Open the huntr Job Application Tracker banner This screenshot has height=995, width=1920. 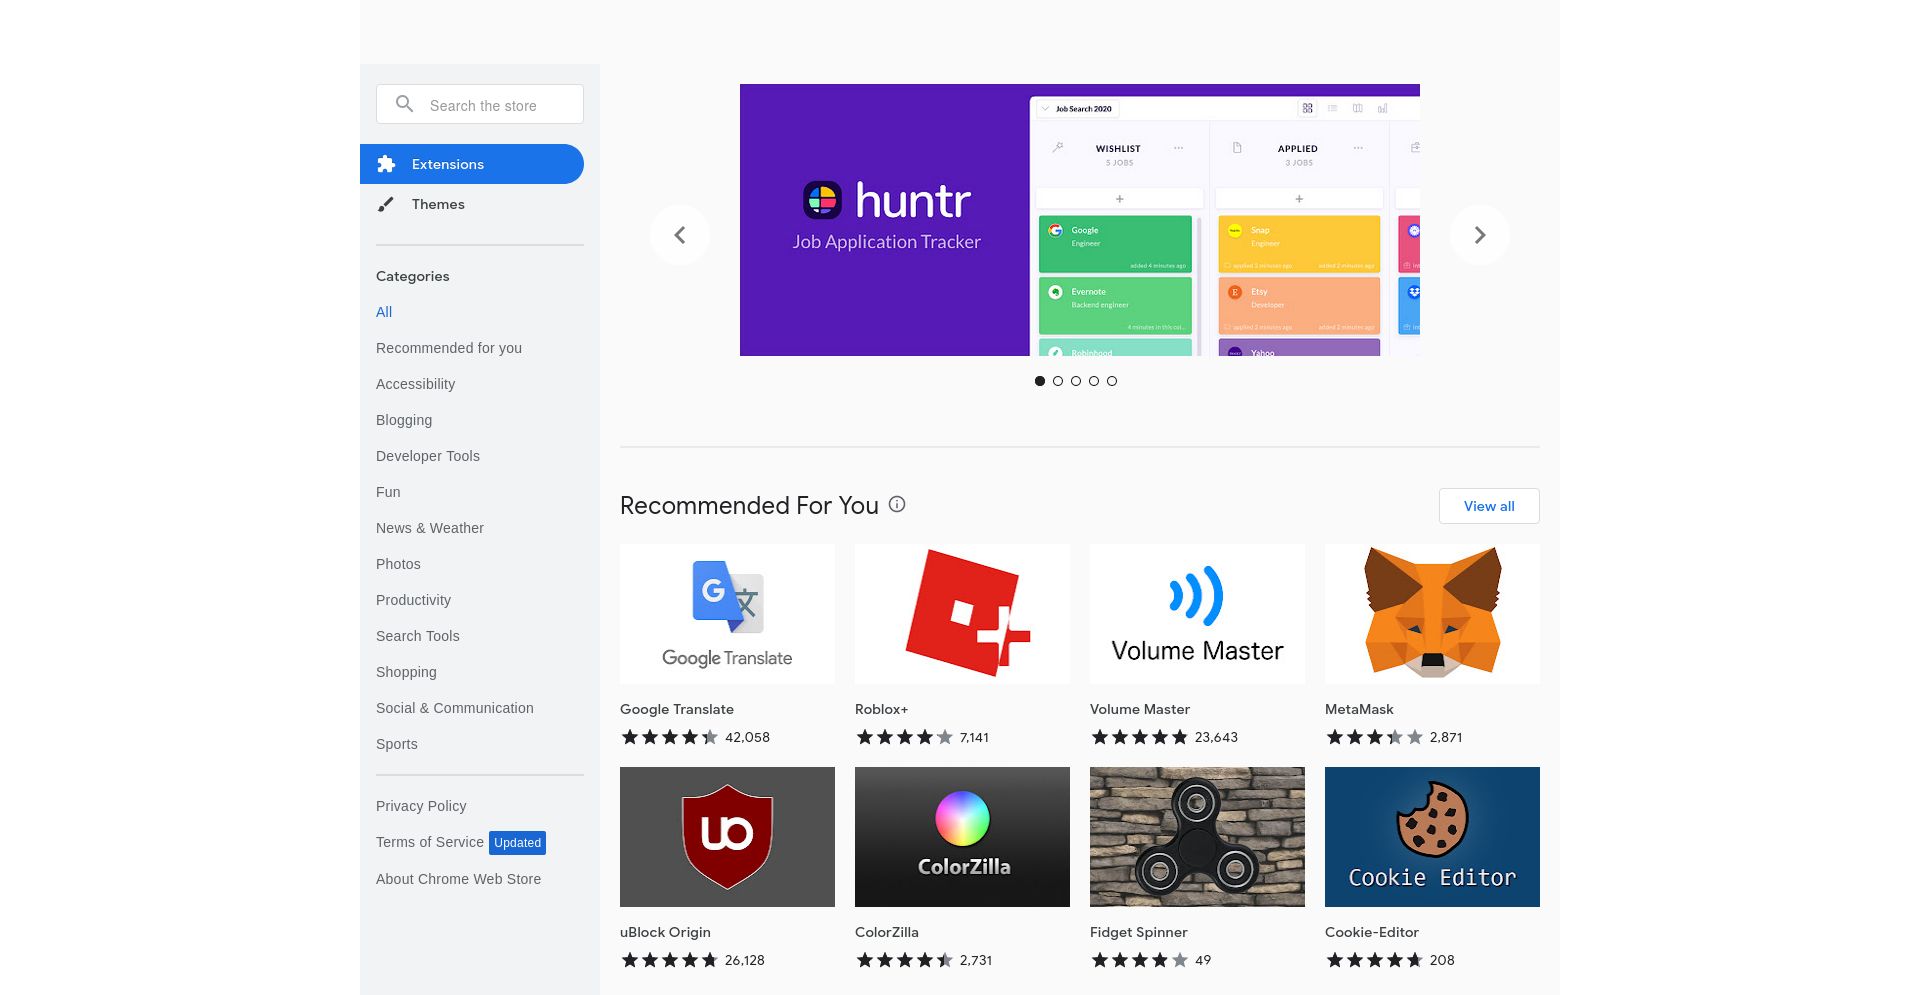[1079, 220]
